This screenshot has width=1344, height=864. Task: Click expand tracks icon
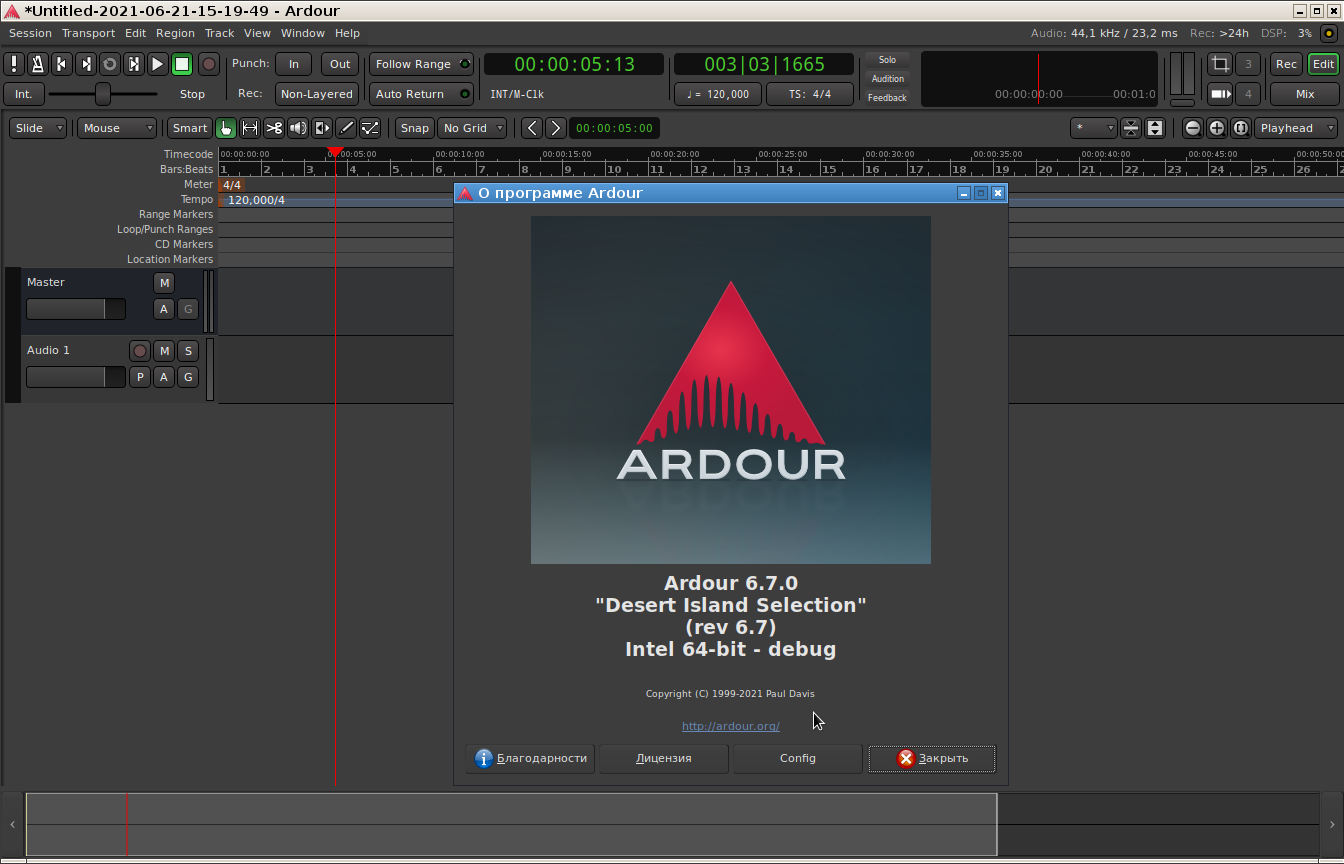[1155, 128]
